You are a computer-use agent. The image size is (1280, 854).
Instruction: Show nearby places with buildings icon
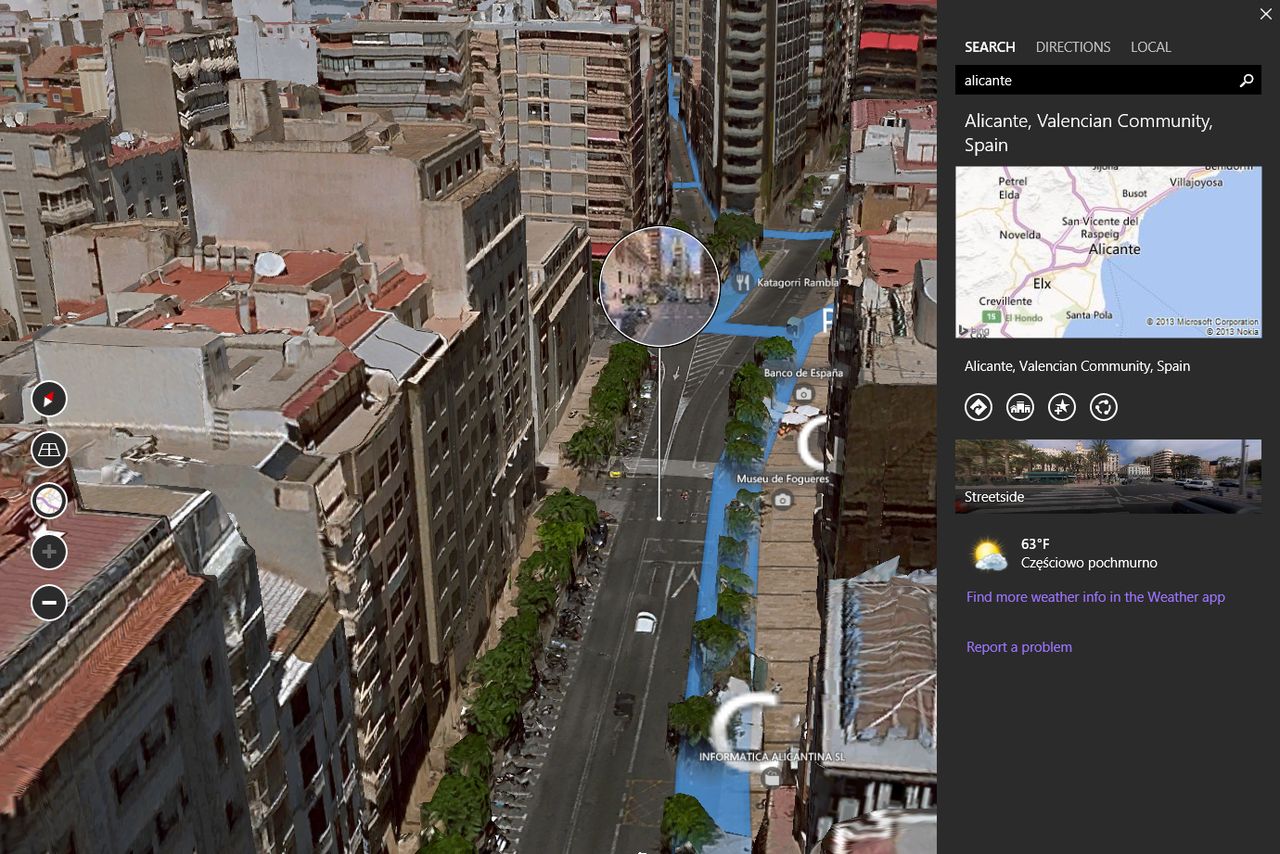1020,407
